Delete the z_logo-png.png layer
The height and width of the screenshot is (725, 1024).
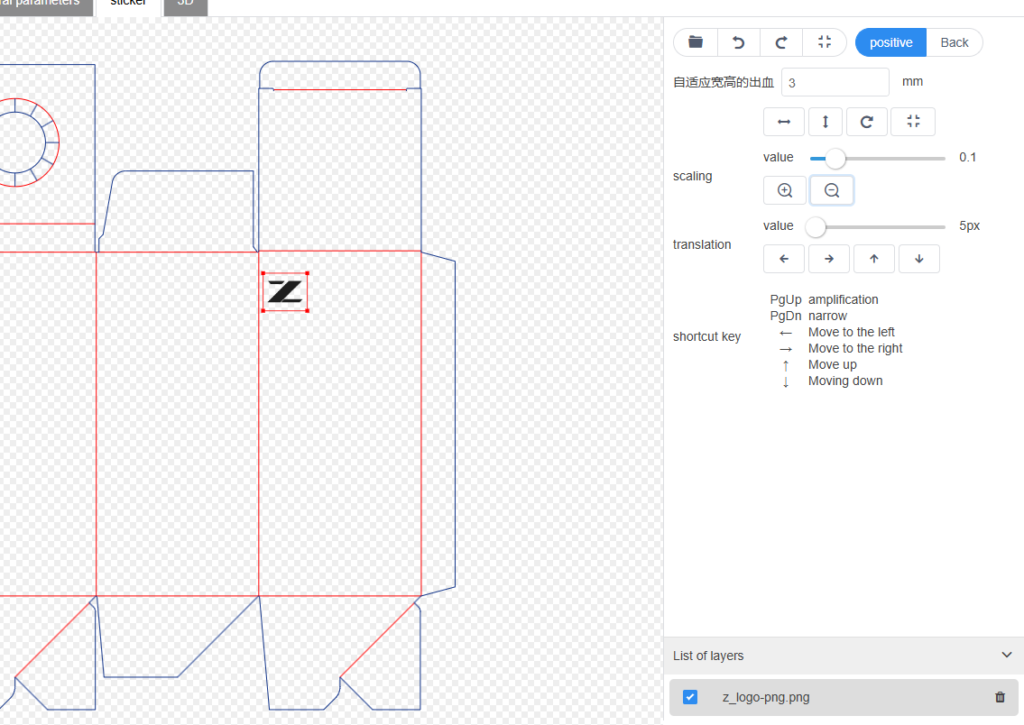(x=1000, y=697)
